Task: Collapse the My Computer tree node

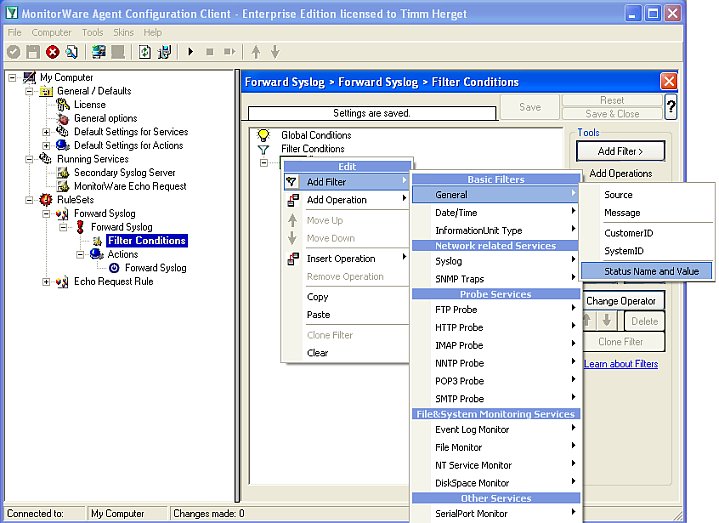Action: pyautogui.click(x=12, y=77)
